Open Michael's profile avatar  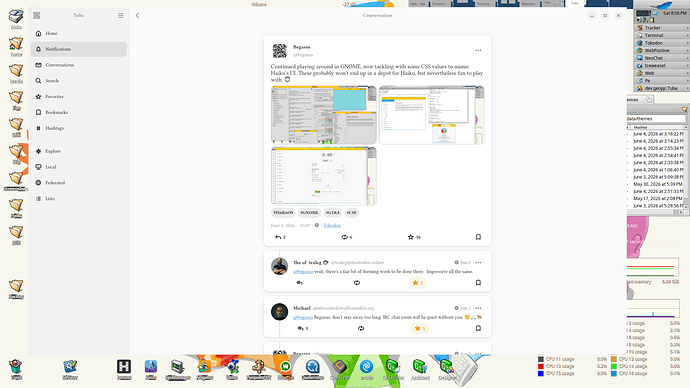[x=279, y=312]
